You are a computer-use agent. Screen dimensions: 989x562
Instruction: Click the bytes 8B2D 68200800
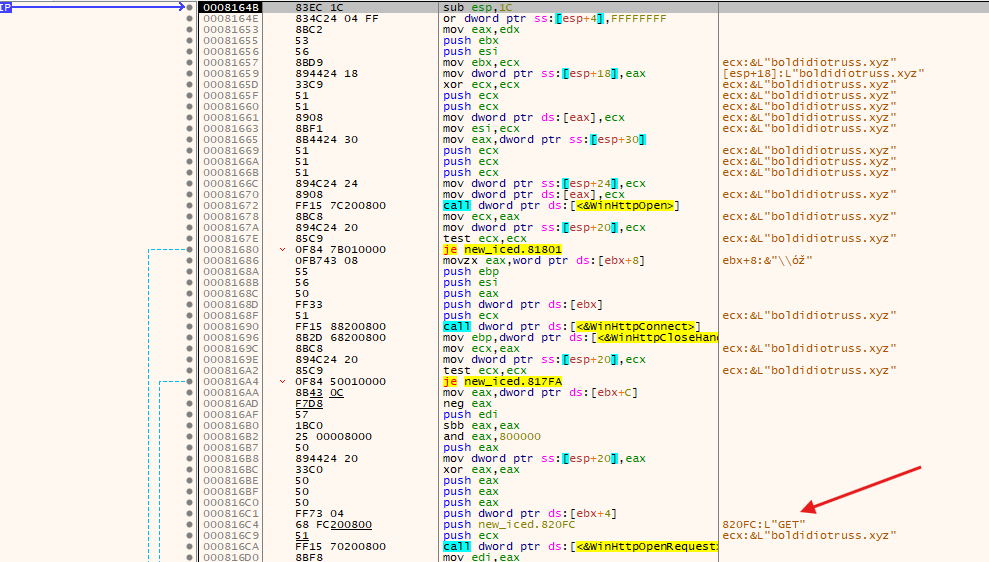coord(341,337)
